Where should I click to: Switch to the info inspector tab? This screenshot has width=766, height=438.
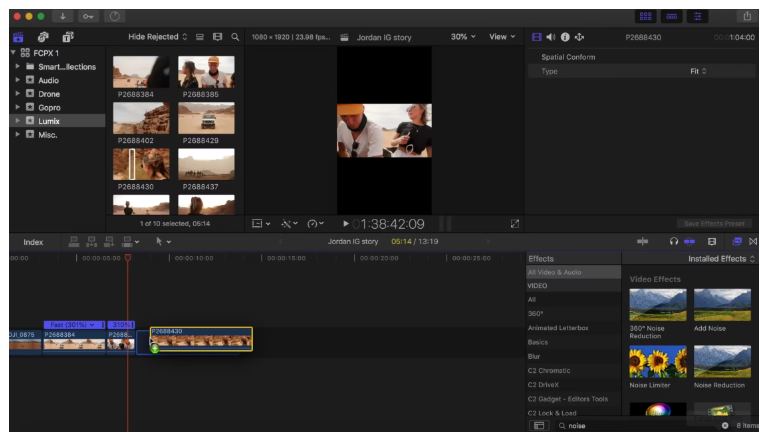[565, 37]
